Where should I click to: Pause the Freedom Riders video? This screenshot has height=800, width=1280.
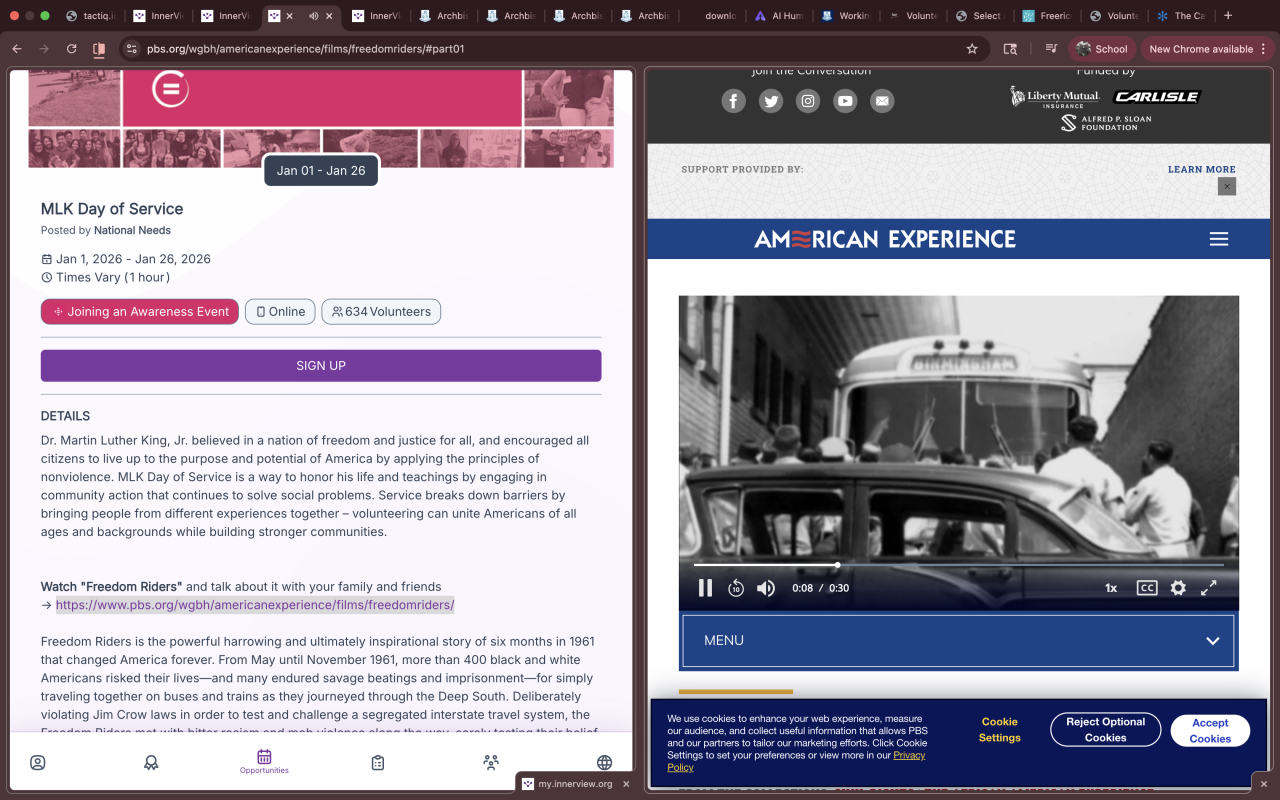pyautogui.click(x=705, y=588)
